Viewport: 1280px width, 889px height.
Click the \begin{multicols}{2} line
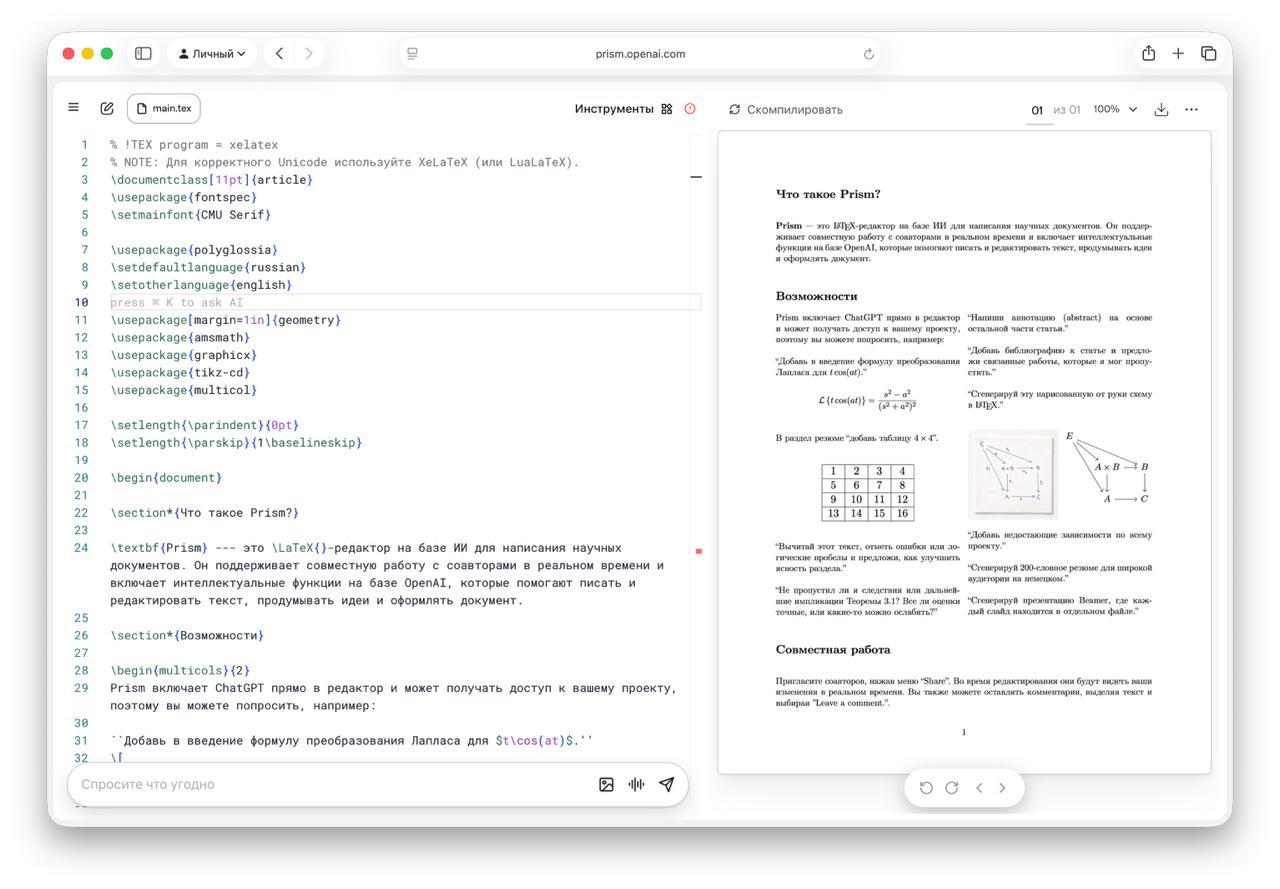coord(180,670)
